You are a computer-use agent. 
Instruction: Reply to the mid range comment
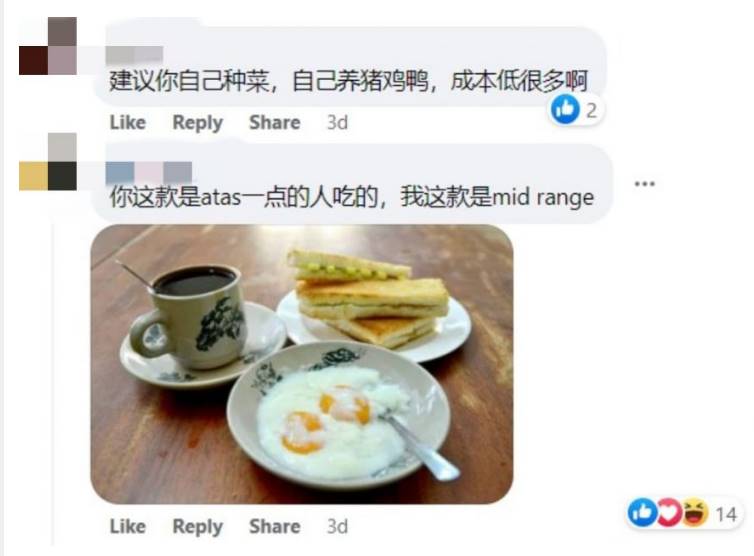pos(197,527)
